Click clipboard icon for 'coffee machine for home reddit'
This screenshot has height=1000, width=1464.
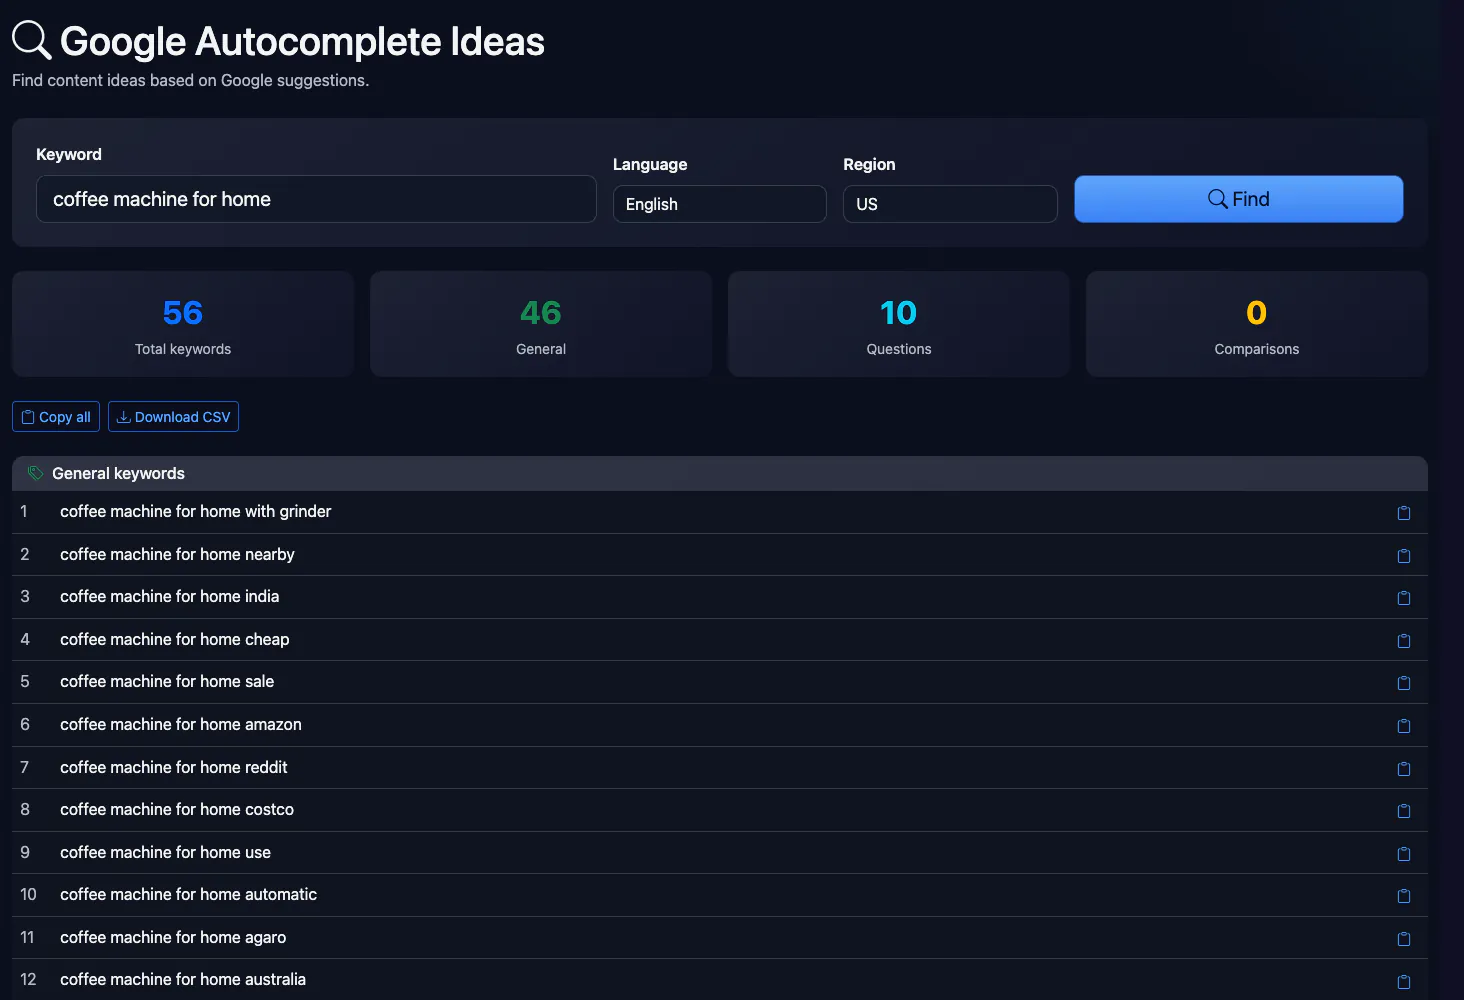1404,769
